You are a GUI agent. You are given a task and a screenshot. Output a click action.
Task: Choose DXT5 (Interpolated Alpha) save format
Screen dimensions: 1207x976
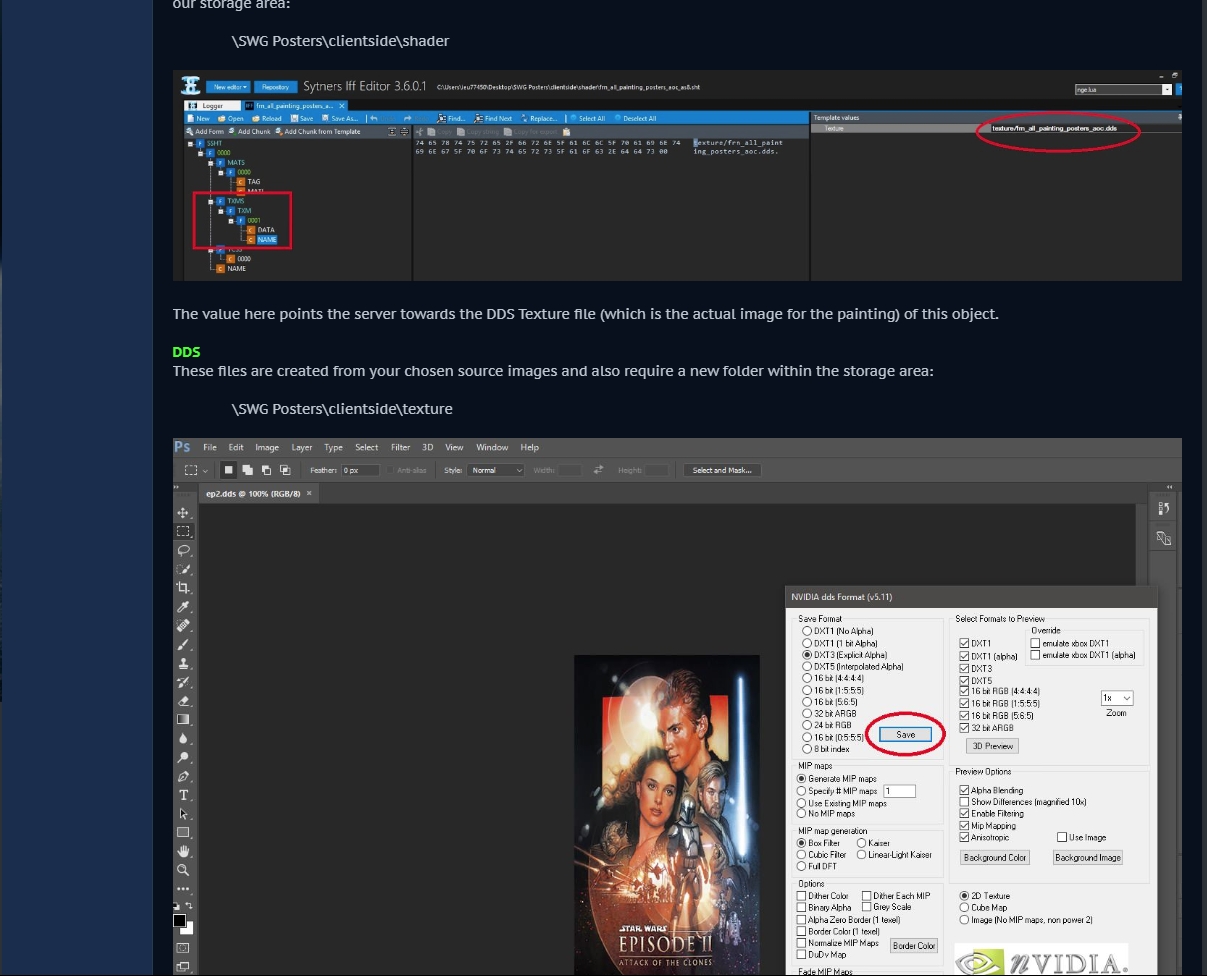coord(853,666)
